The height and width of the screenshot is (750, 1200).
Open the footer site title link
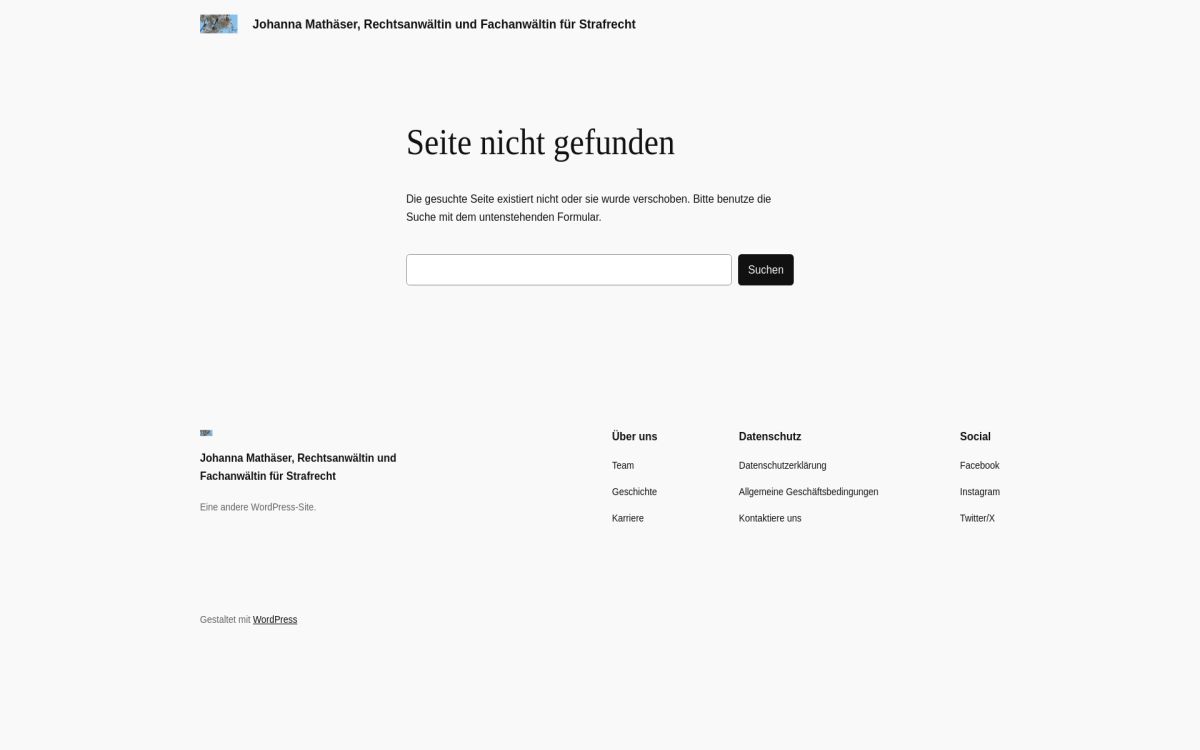click(x=298, y=467)
